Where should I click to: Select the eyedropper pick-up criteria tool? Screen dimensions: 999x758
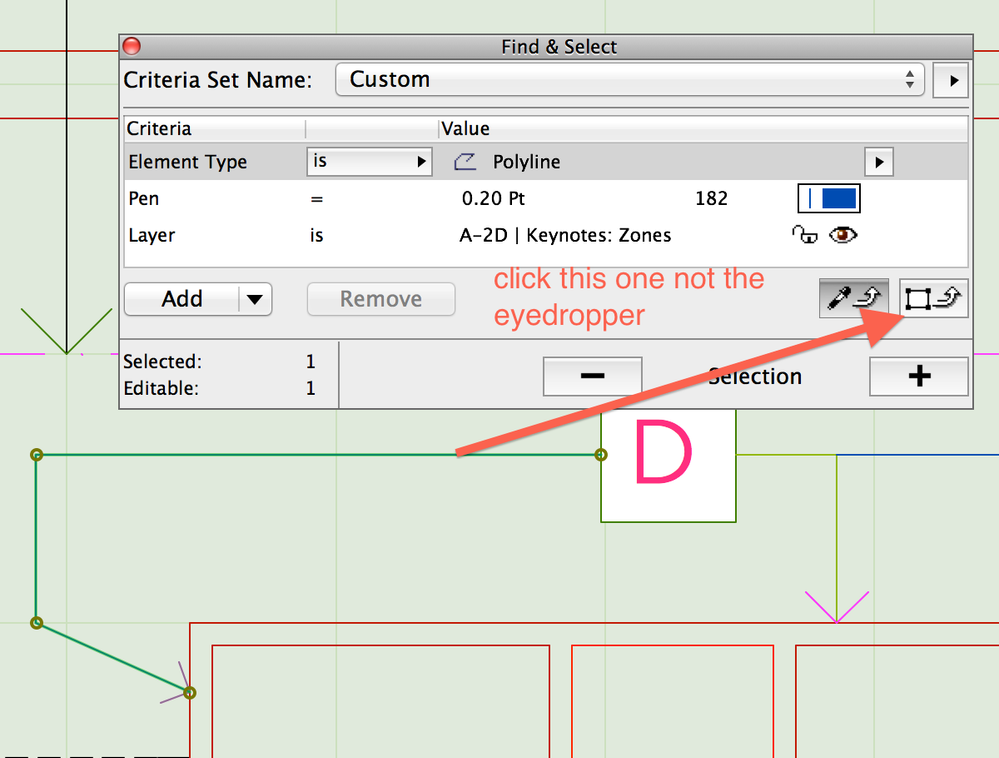click(854, 298)
